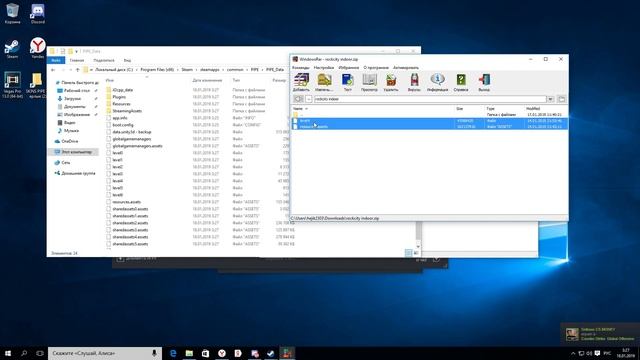Image resolution: width=640 pixels, height=360 pixels.
Task: Click 'common' in the Explorer address breadcrumb
Action: [235, 70]
